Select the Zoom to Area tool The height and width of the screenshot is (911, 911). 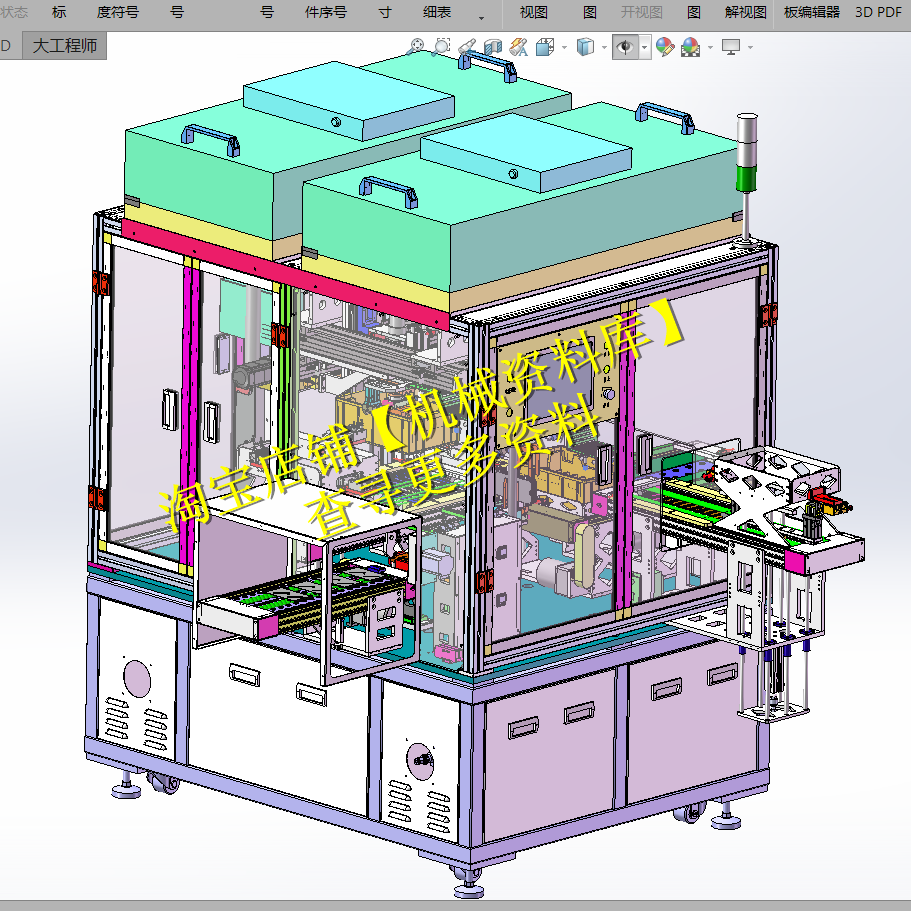click(x=442, y=47)
